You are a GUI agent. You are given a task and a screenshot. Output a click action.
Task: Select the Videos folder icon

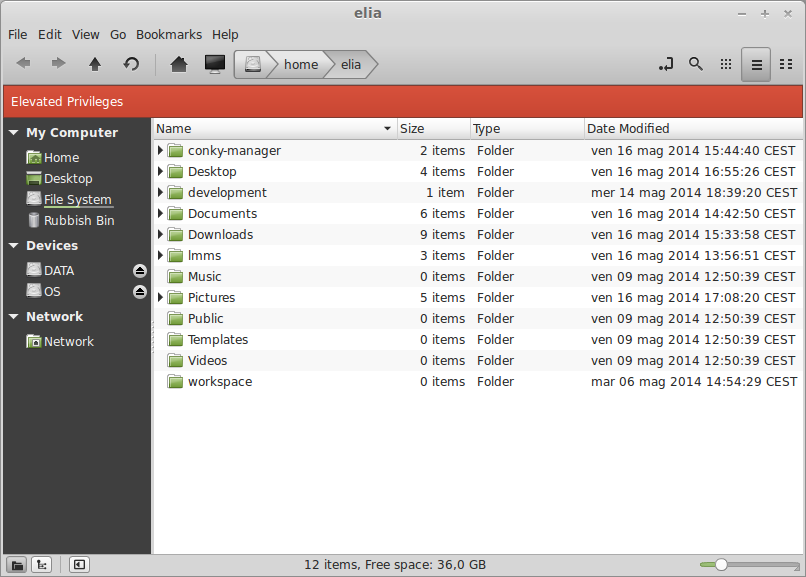175,361
